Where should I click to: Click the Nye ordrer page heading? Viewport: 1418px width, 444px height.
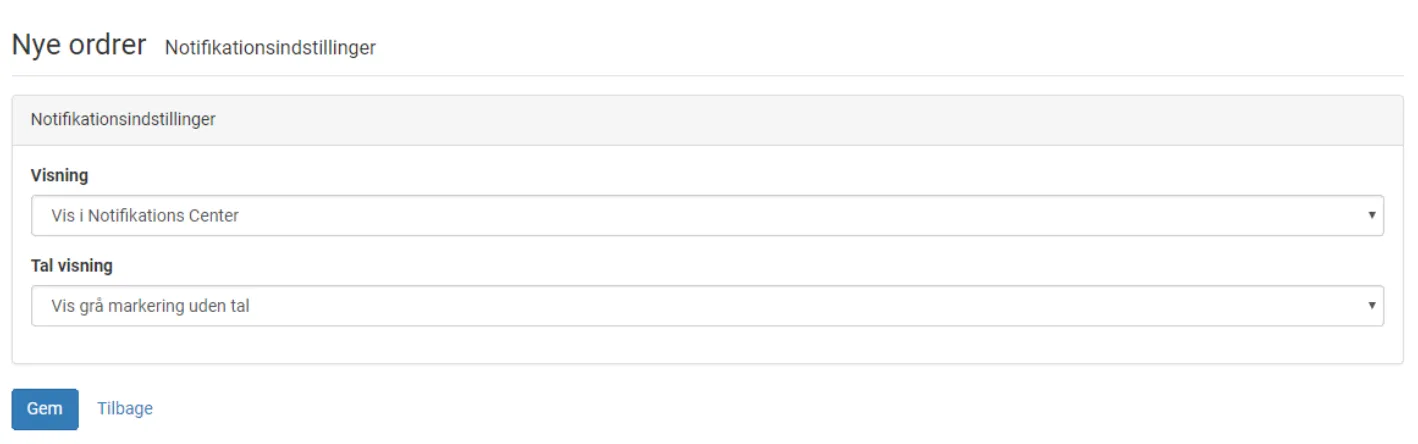[79, 46]
